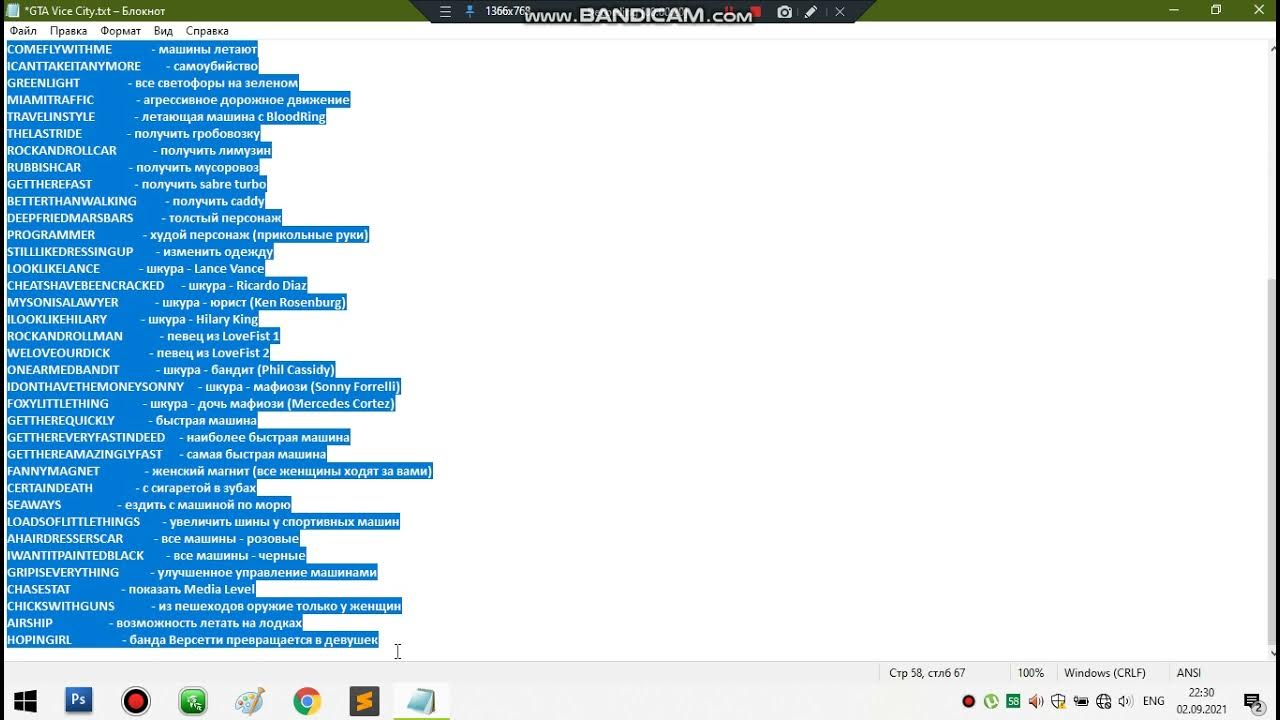Click the CHEATSHAVEBEENCRACKED line
Viewport: 1280px width, 720px height.
click(157, 286)
